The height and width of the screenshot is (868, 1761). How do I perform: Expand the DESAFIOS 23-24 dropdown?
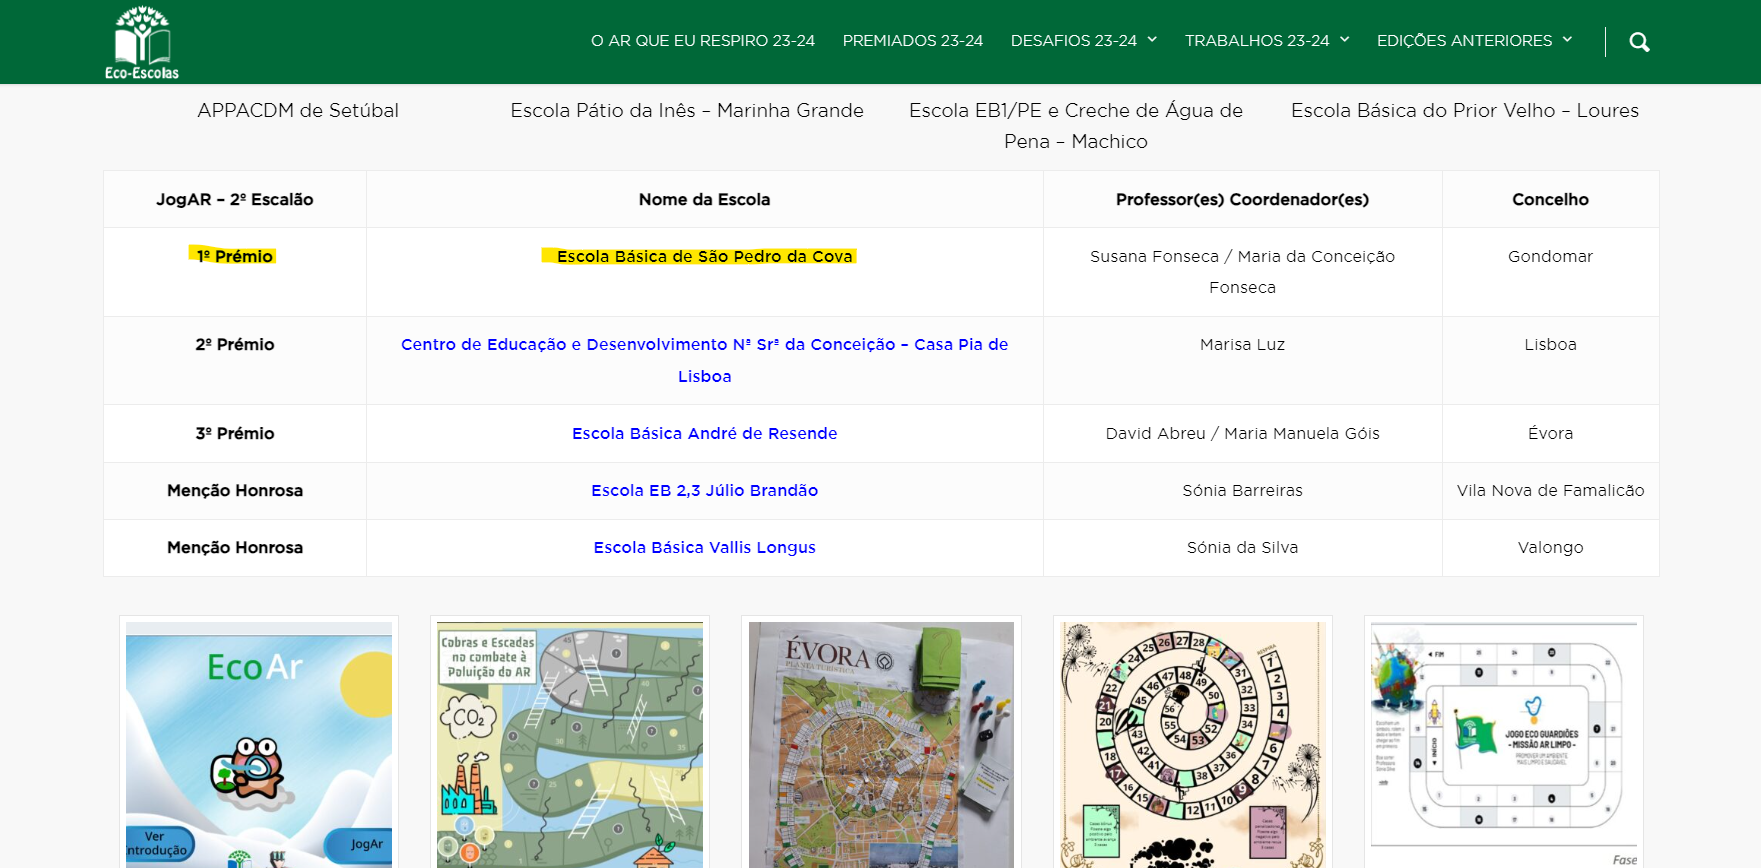pyautogui.click(x=1083, y=41)
